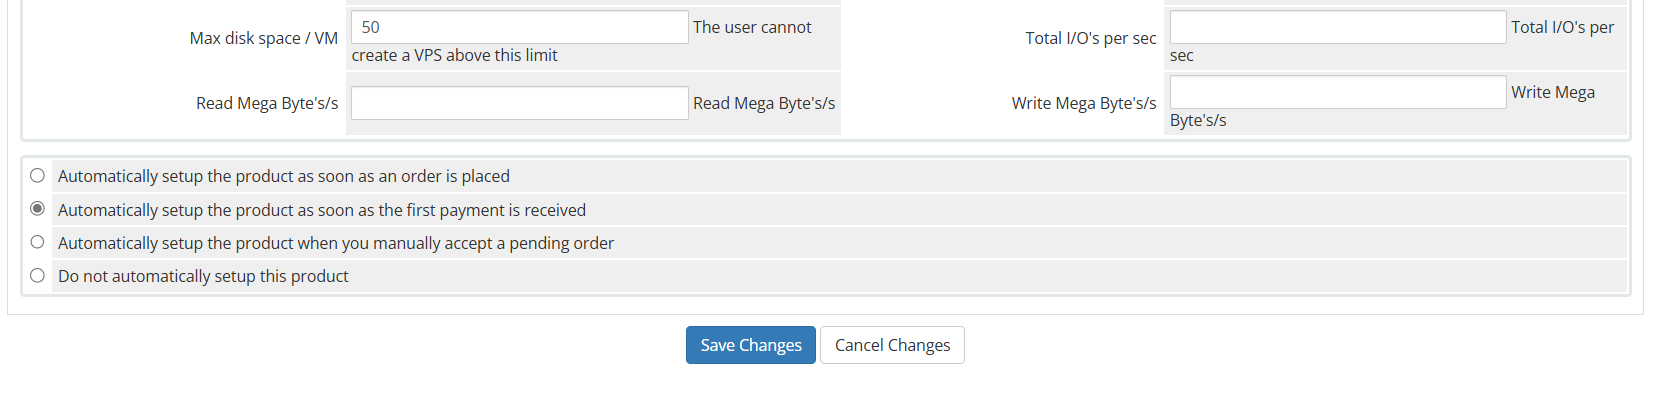Click the 'create a VPS above this limit' description

[455, 55]
